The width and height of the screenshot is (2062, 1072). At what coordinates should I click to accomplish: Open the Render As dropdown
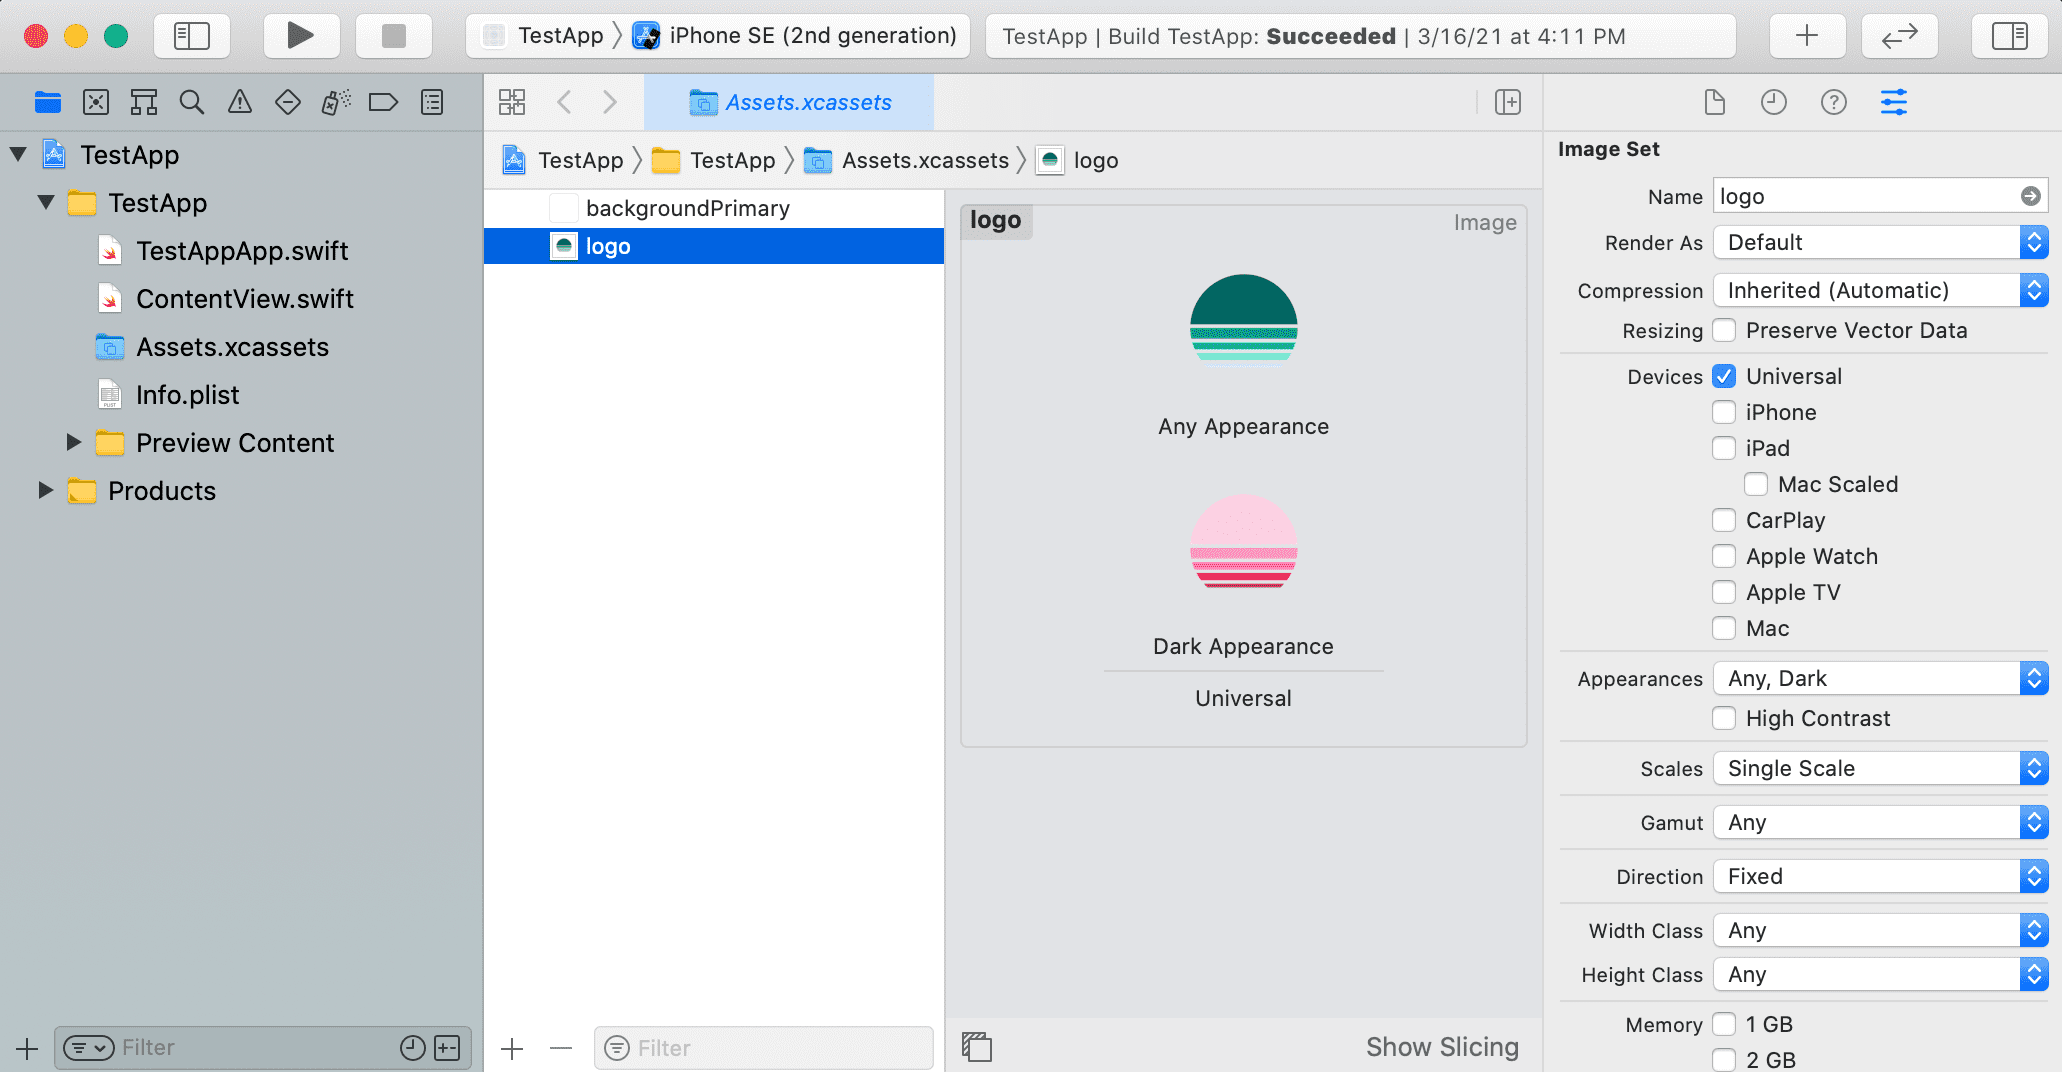tap(1879, 242)
